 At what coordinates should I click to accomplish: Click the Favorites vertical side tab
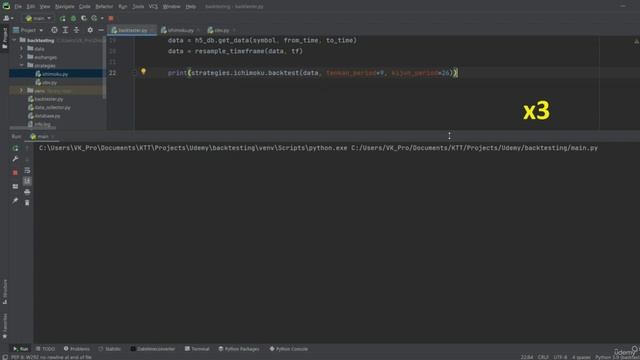4,326
